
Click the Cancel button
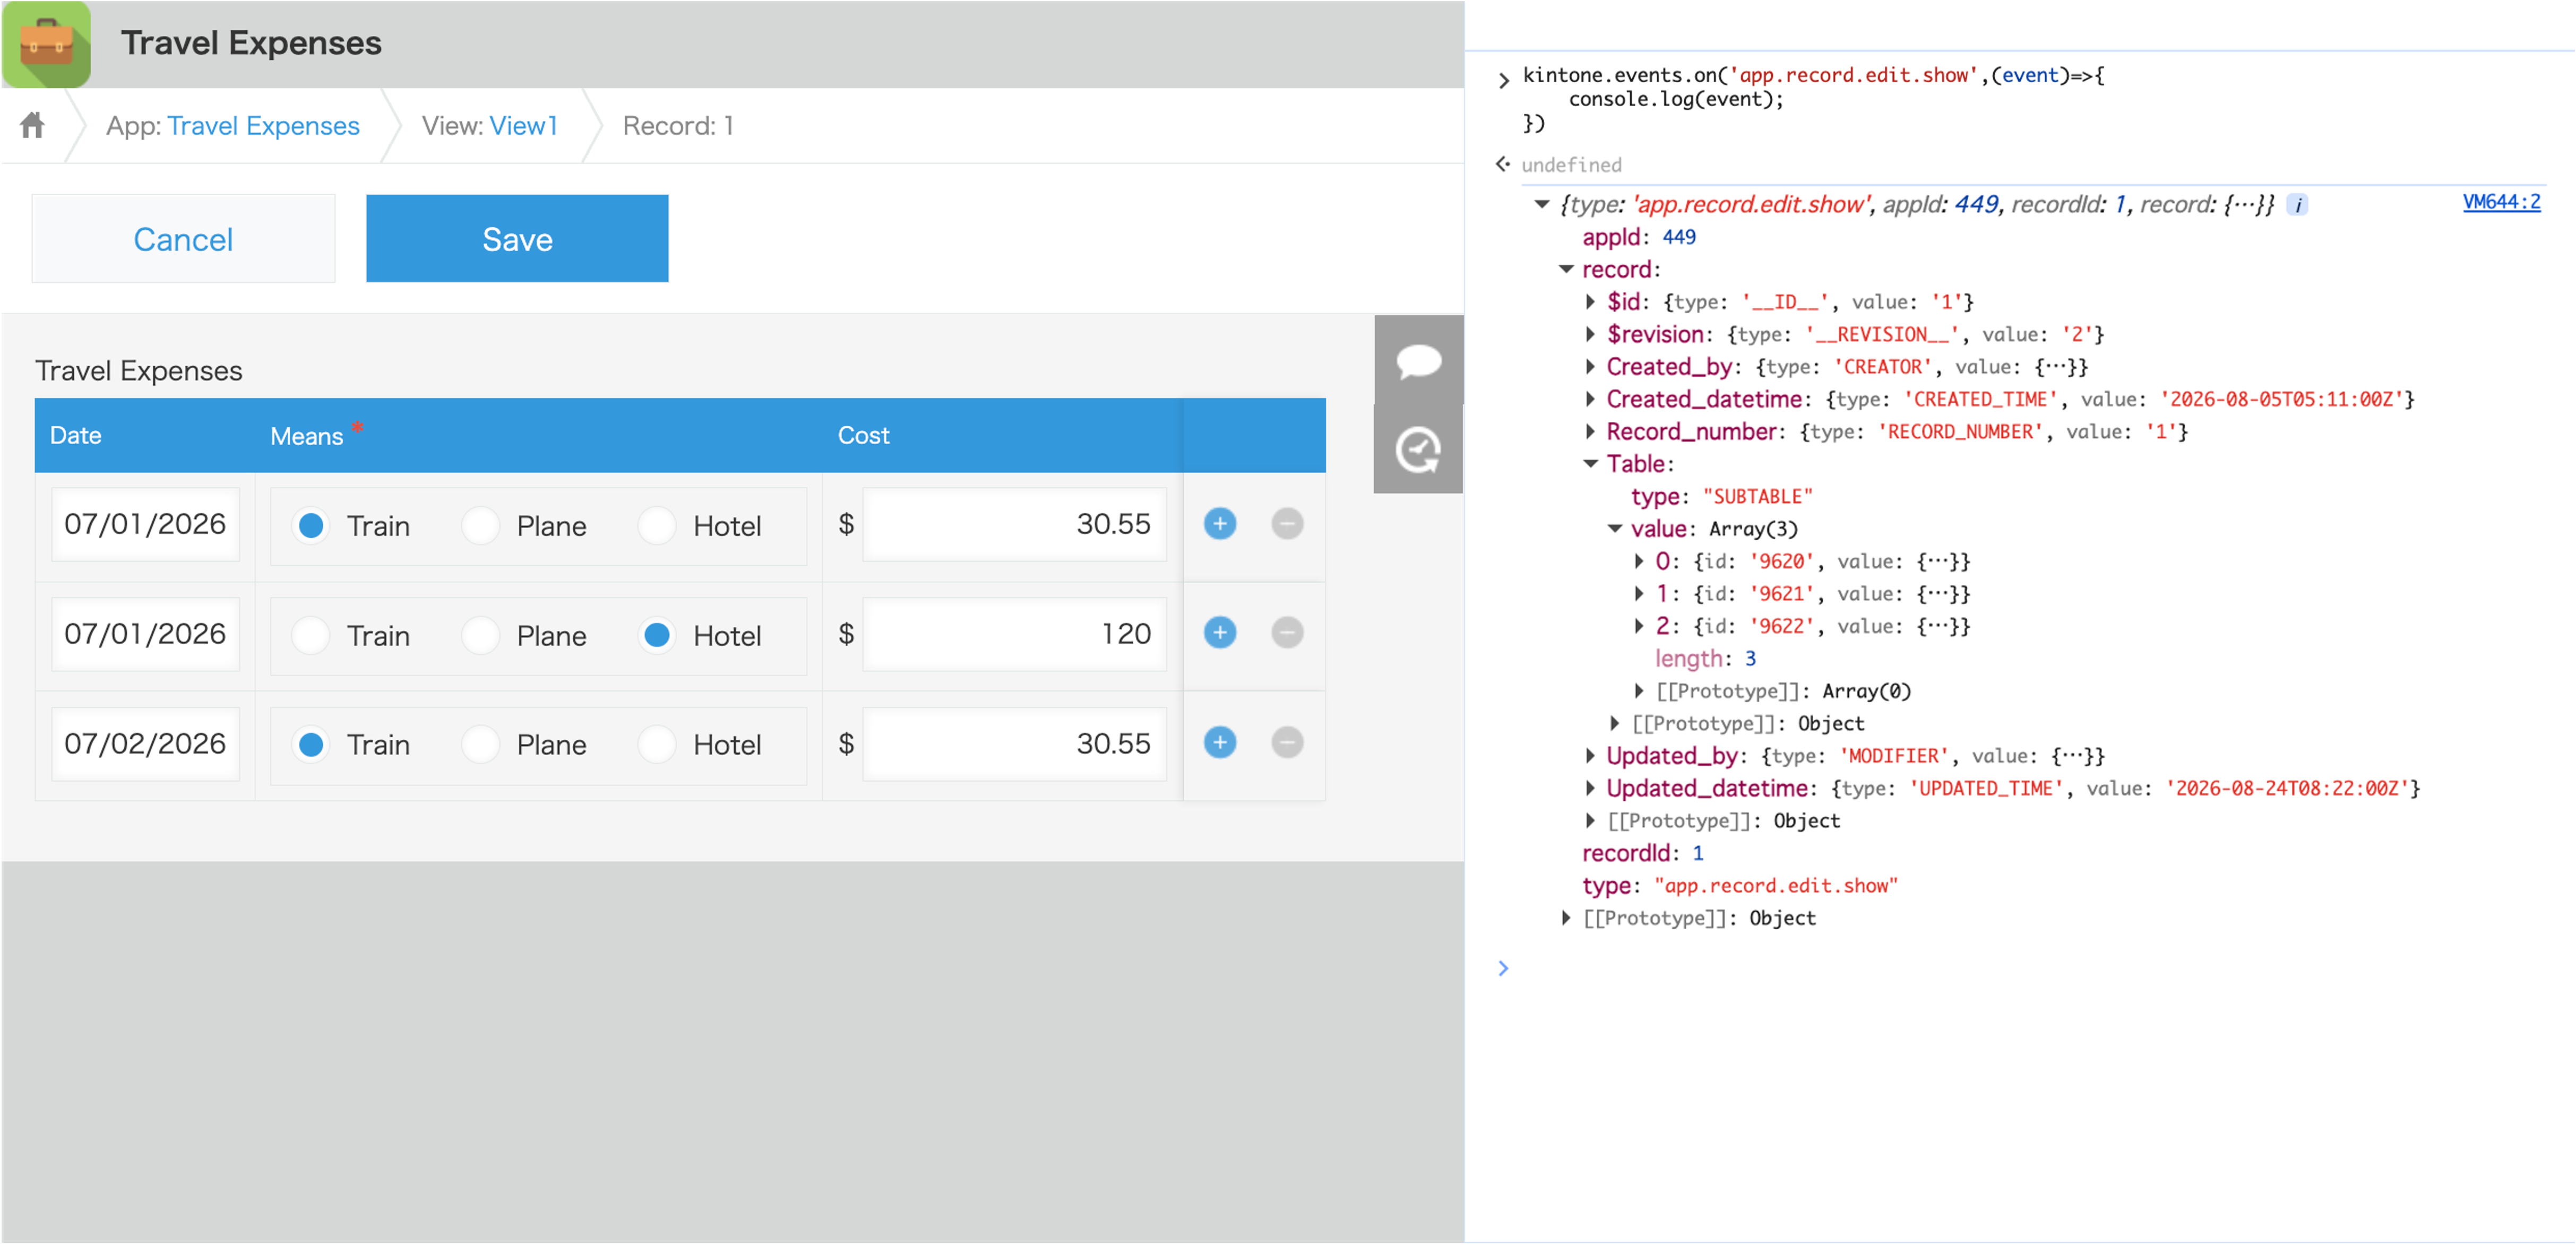tap(183, 239)
